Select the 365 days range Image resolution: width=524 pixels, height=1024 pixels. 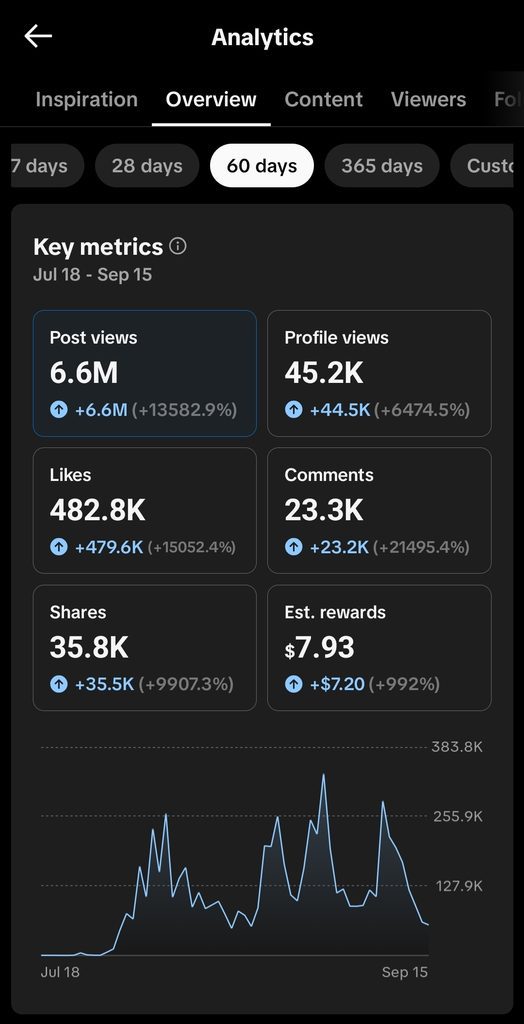382,166
